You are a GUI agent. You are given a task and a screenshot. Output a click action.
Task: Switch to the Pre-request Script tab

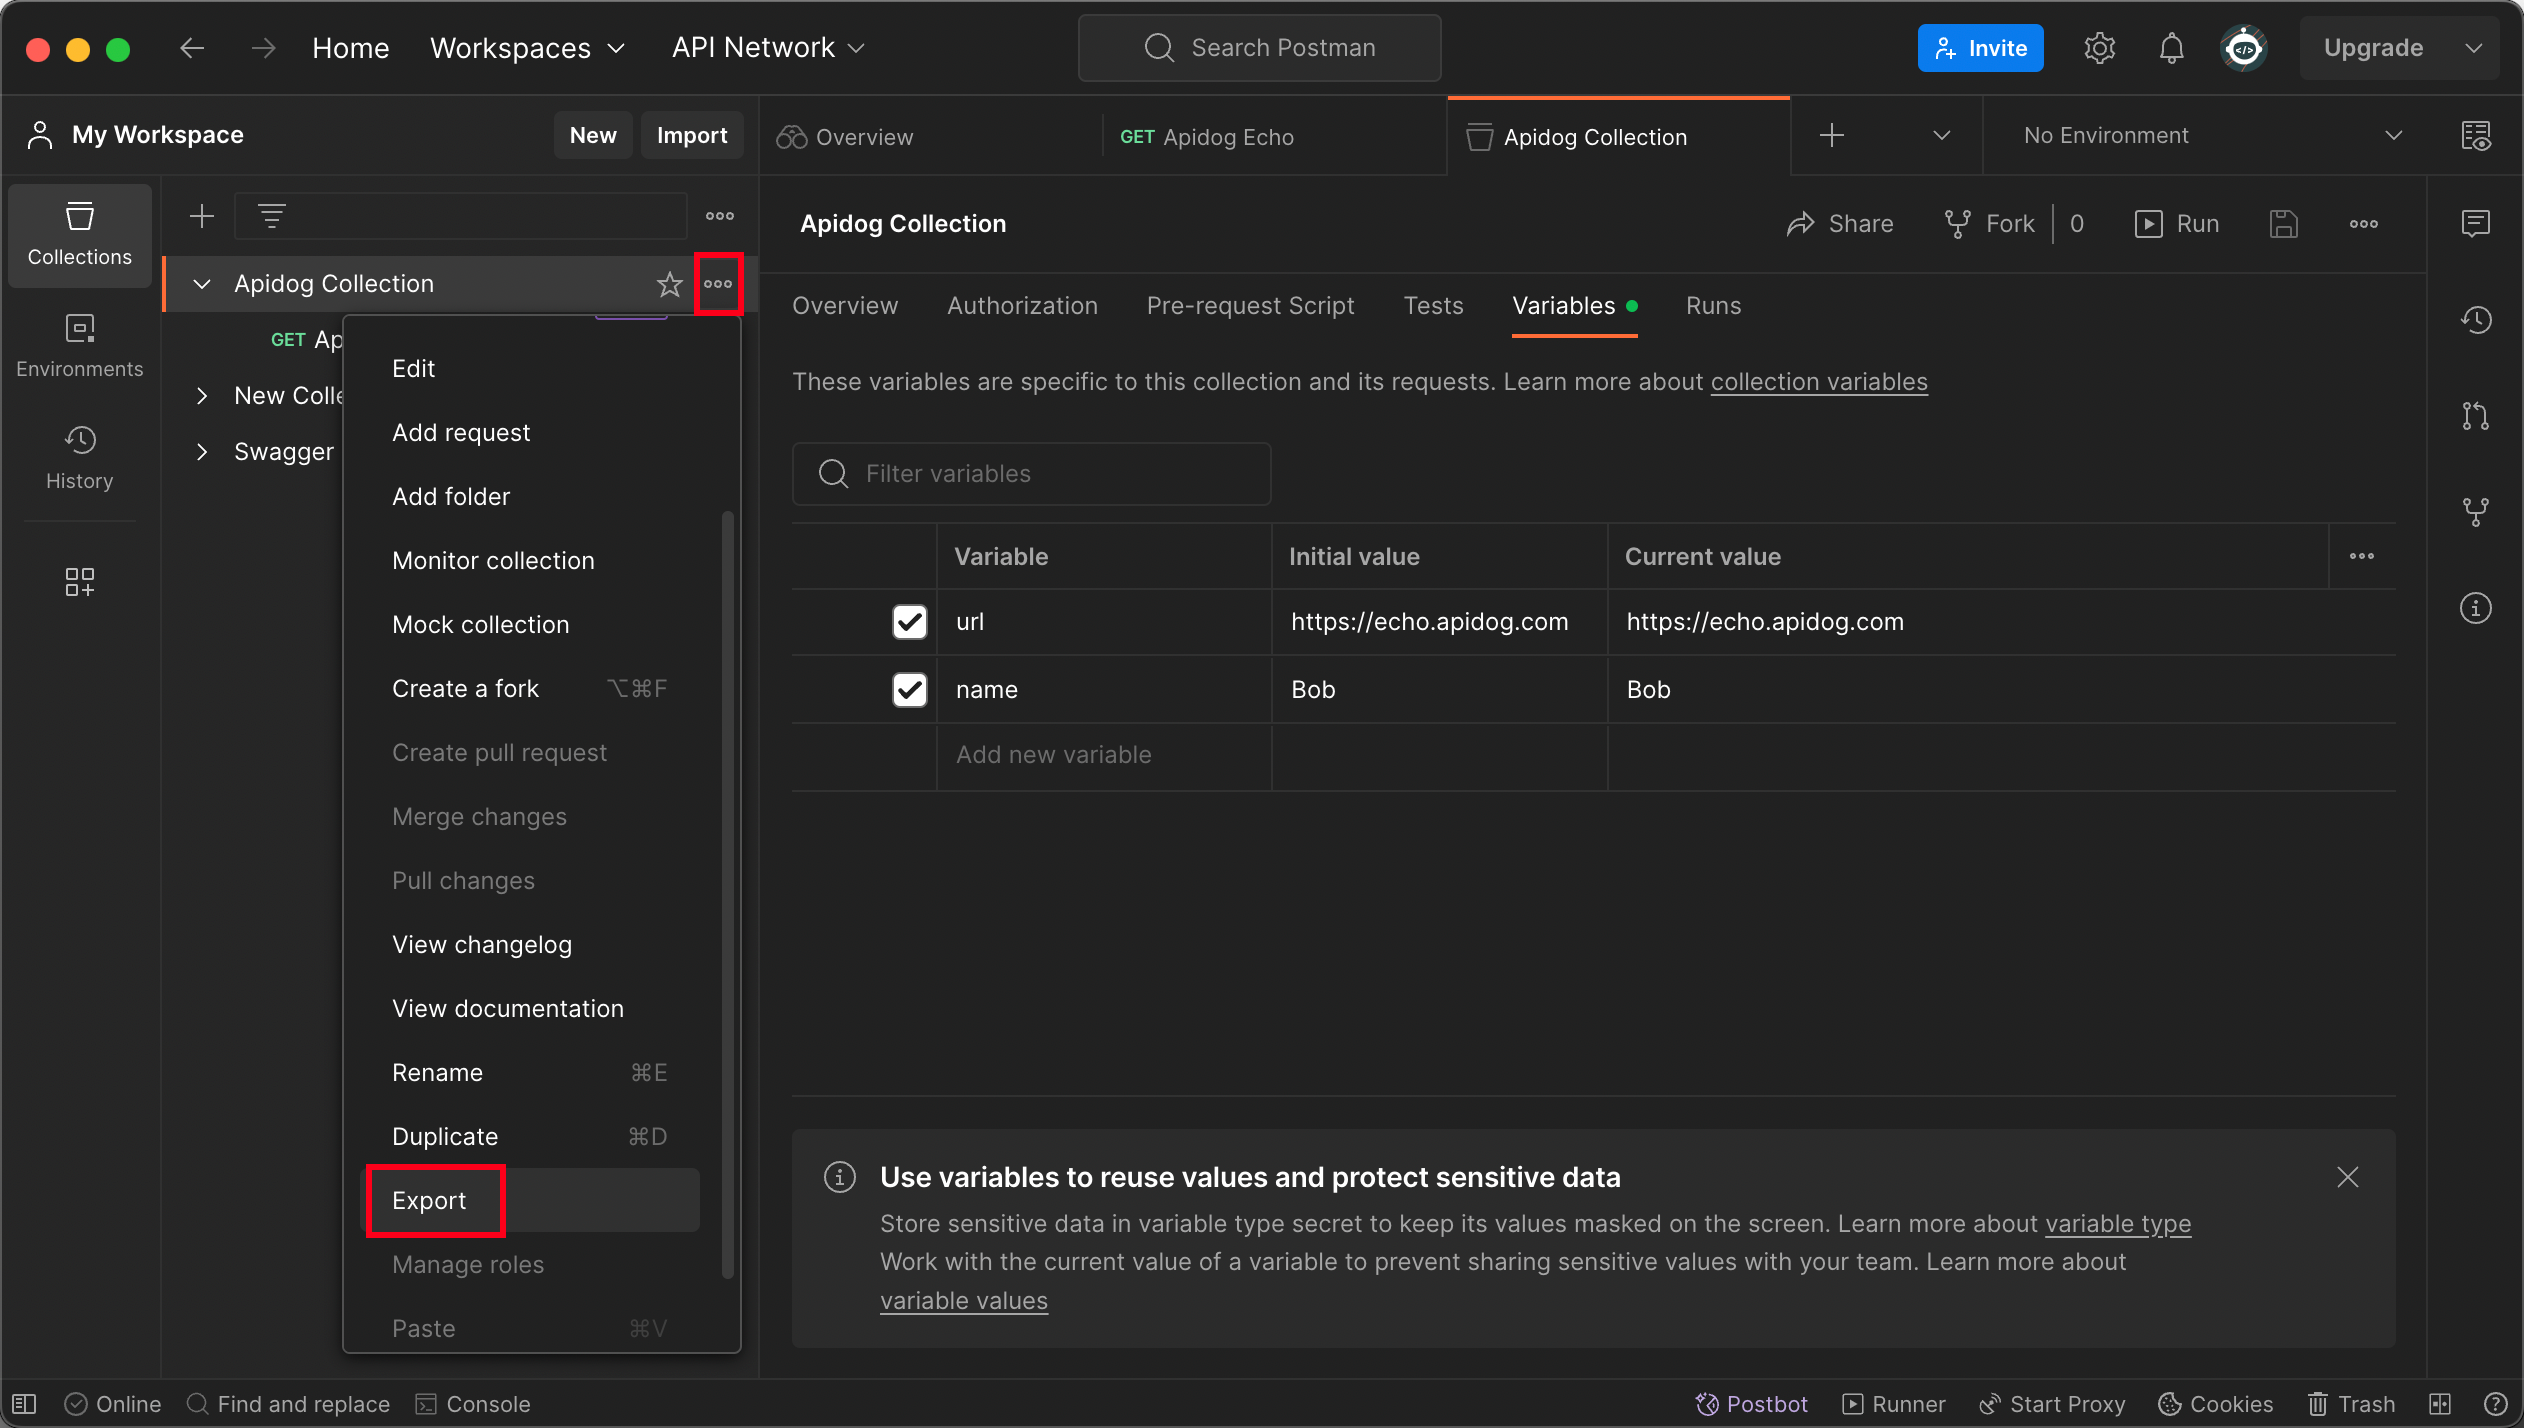click(1250, 306)
